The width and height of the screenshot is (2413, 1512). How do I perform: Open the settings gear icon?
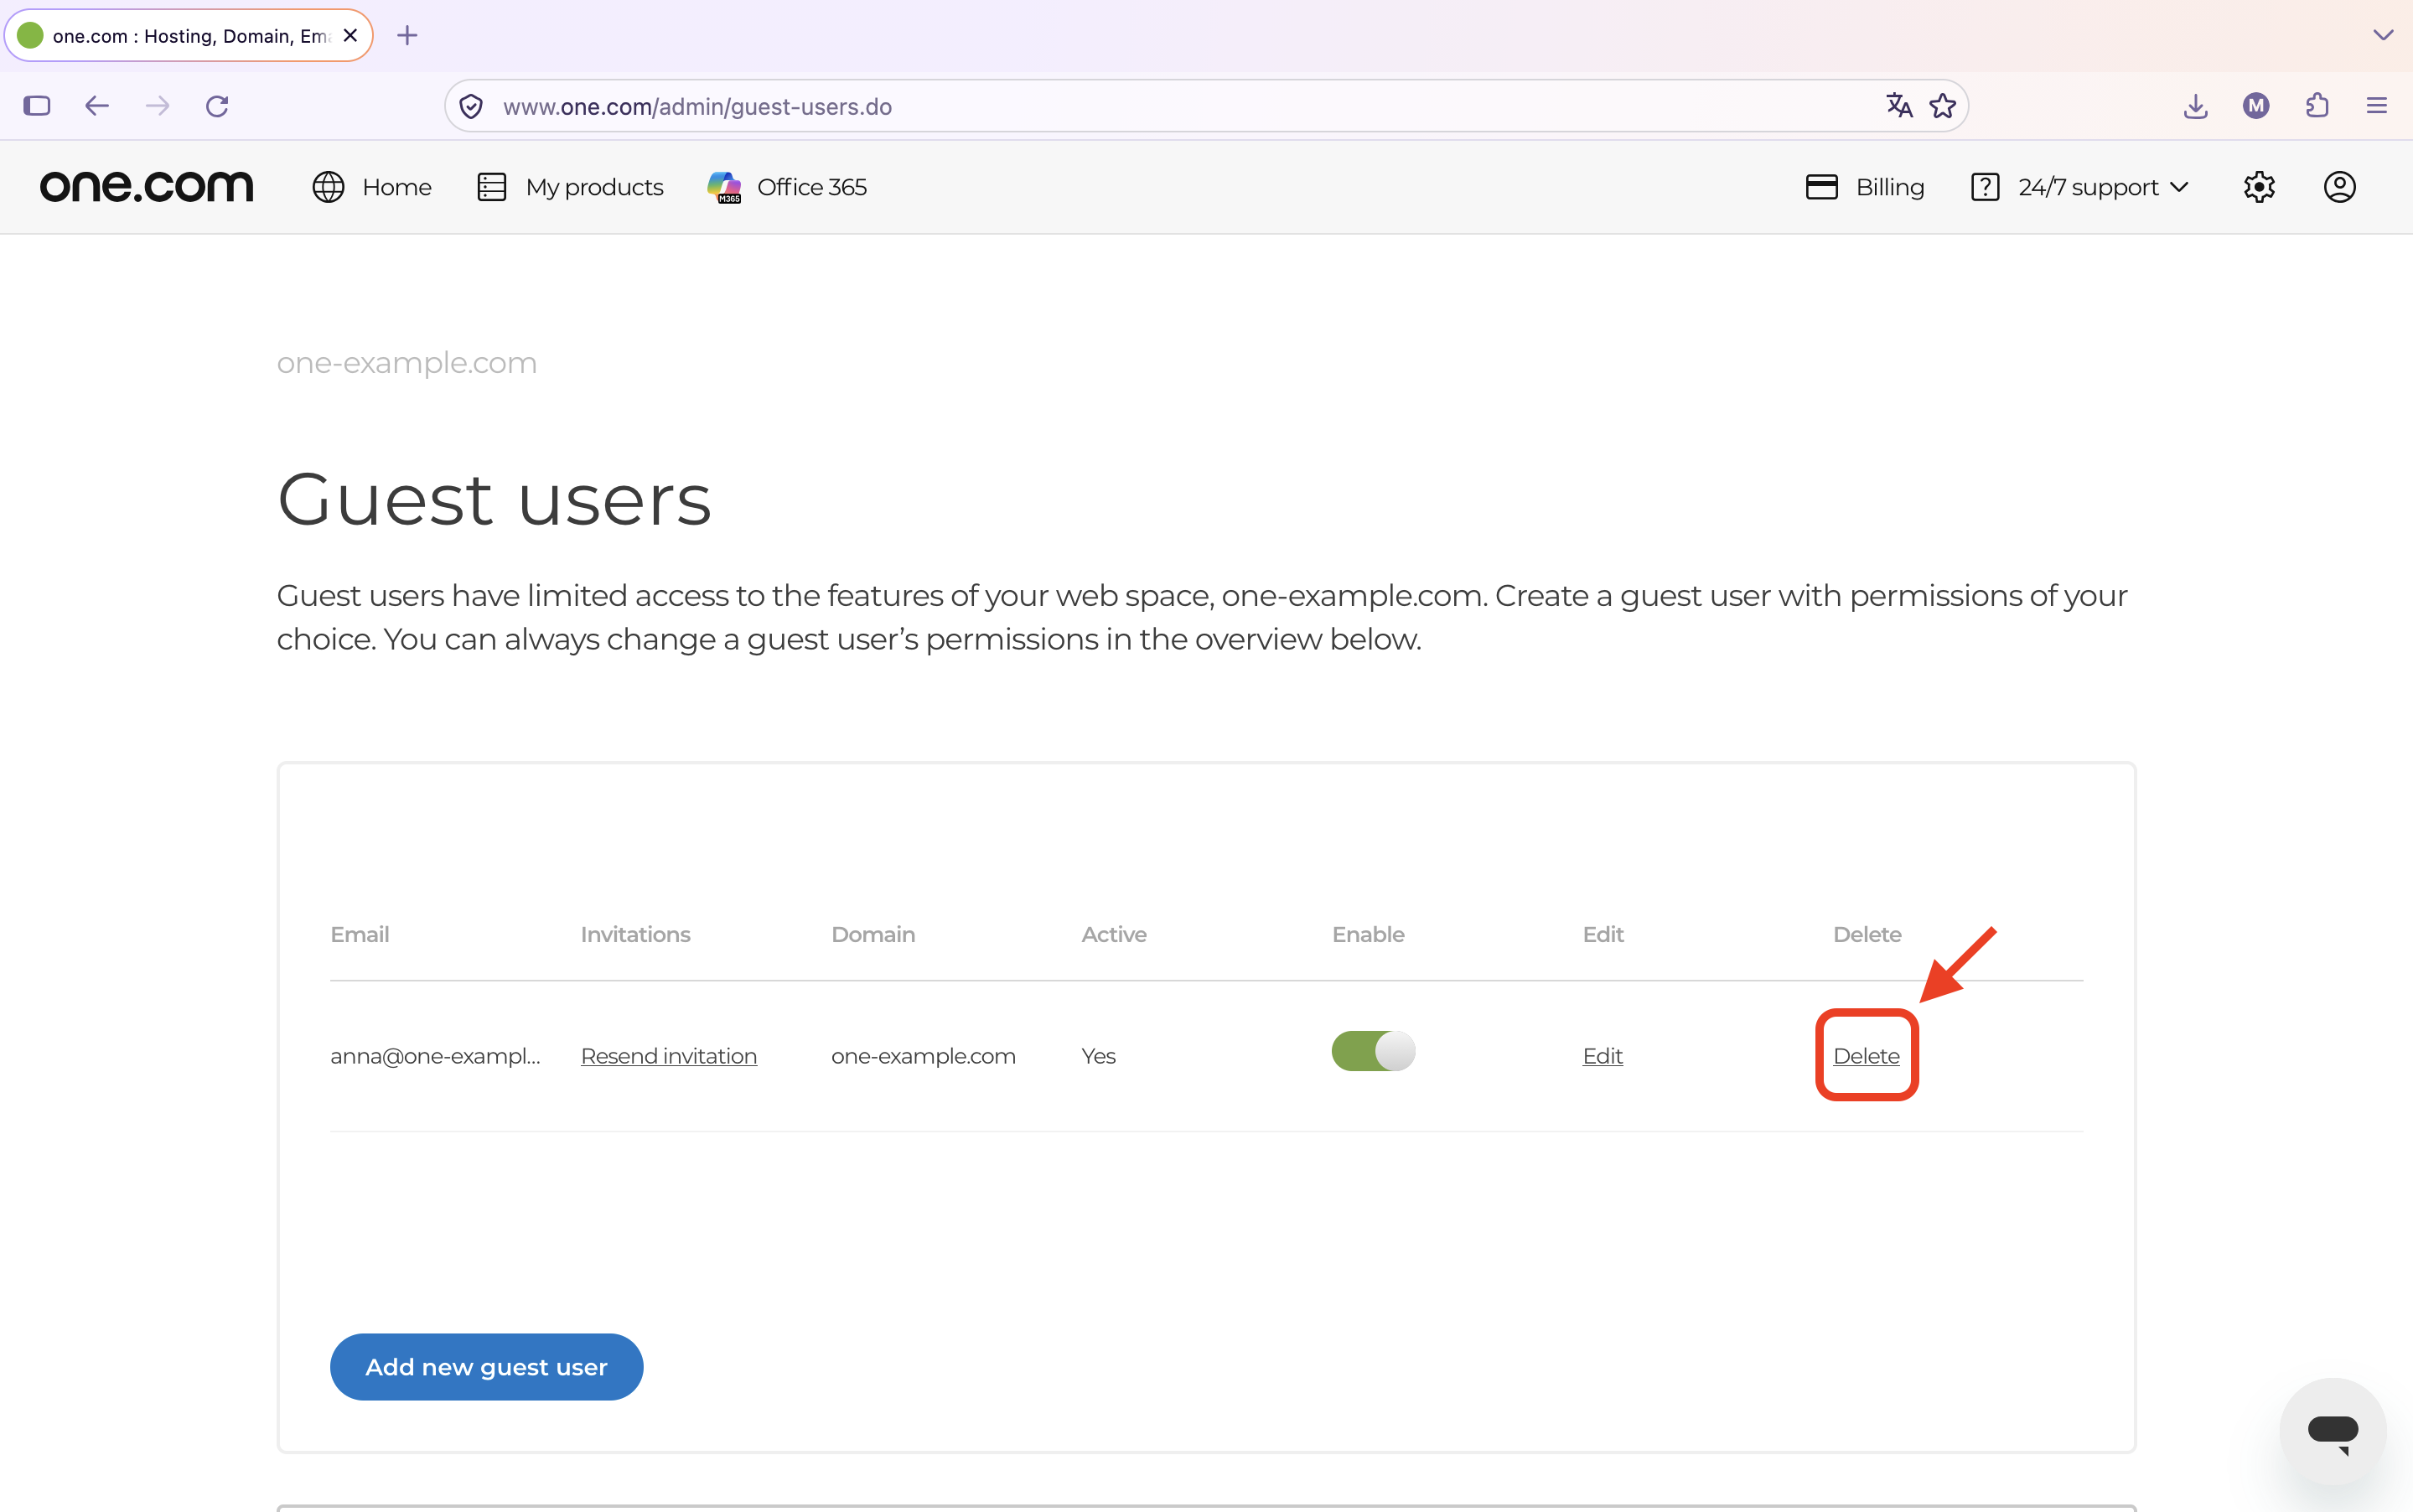[x=2259, y=187]
